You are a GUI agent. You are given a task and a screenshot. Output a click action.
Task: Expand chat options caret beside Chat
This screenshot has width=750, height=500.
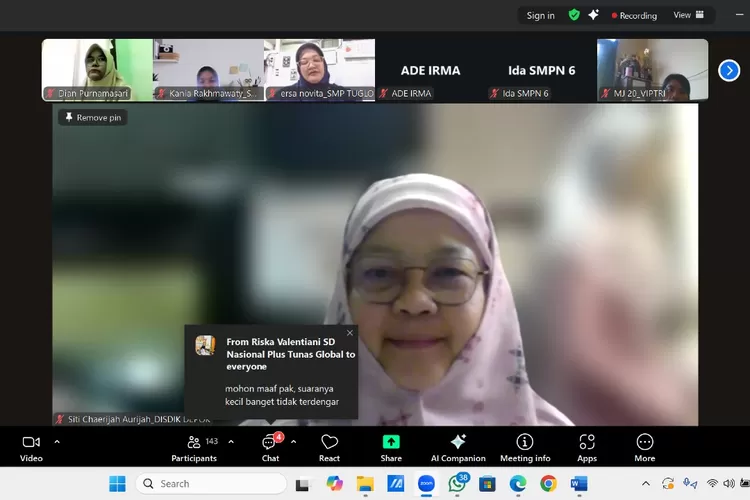point(293,442)
